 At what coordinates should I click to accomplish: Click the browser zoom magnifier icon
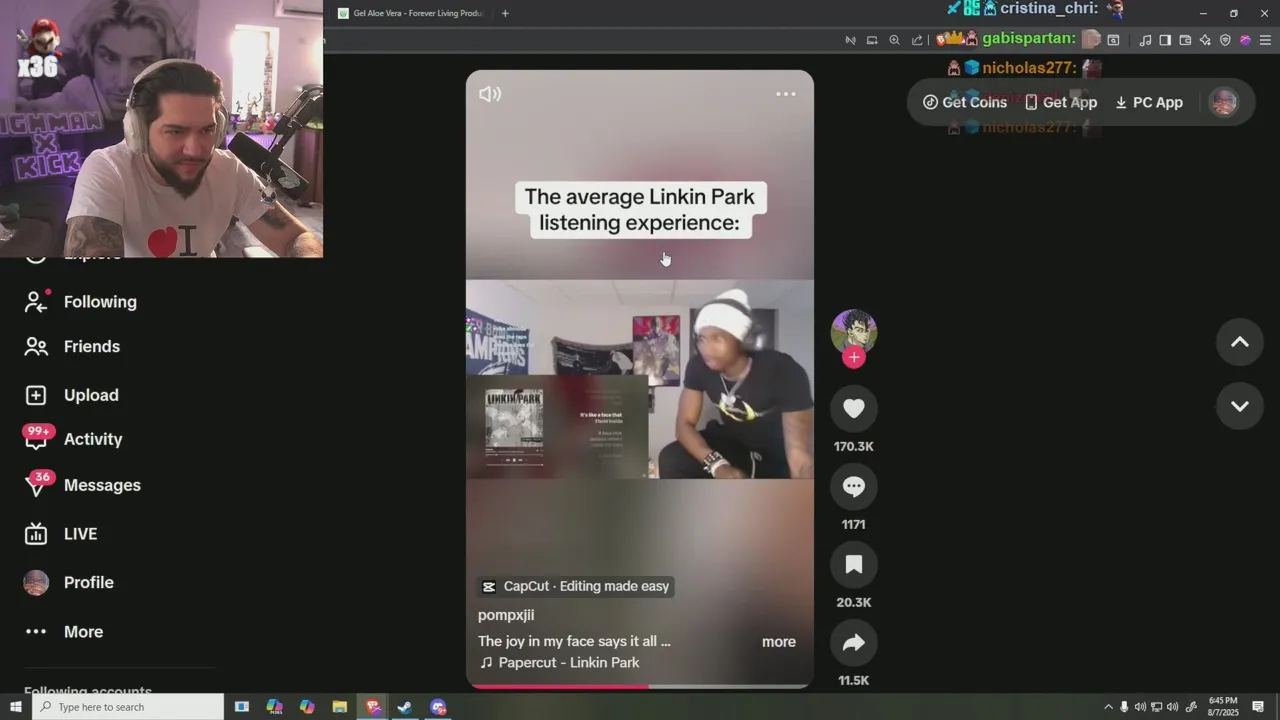coord(895,40)
